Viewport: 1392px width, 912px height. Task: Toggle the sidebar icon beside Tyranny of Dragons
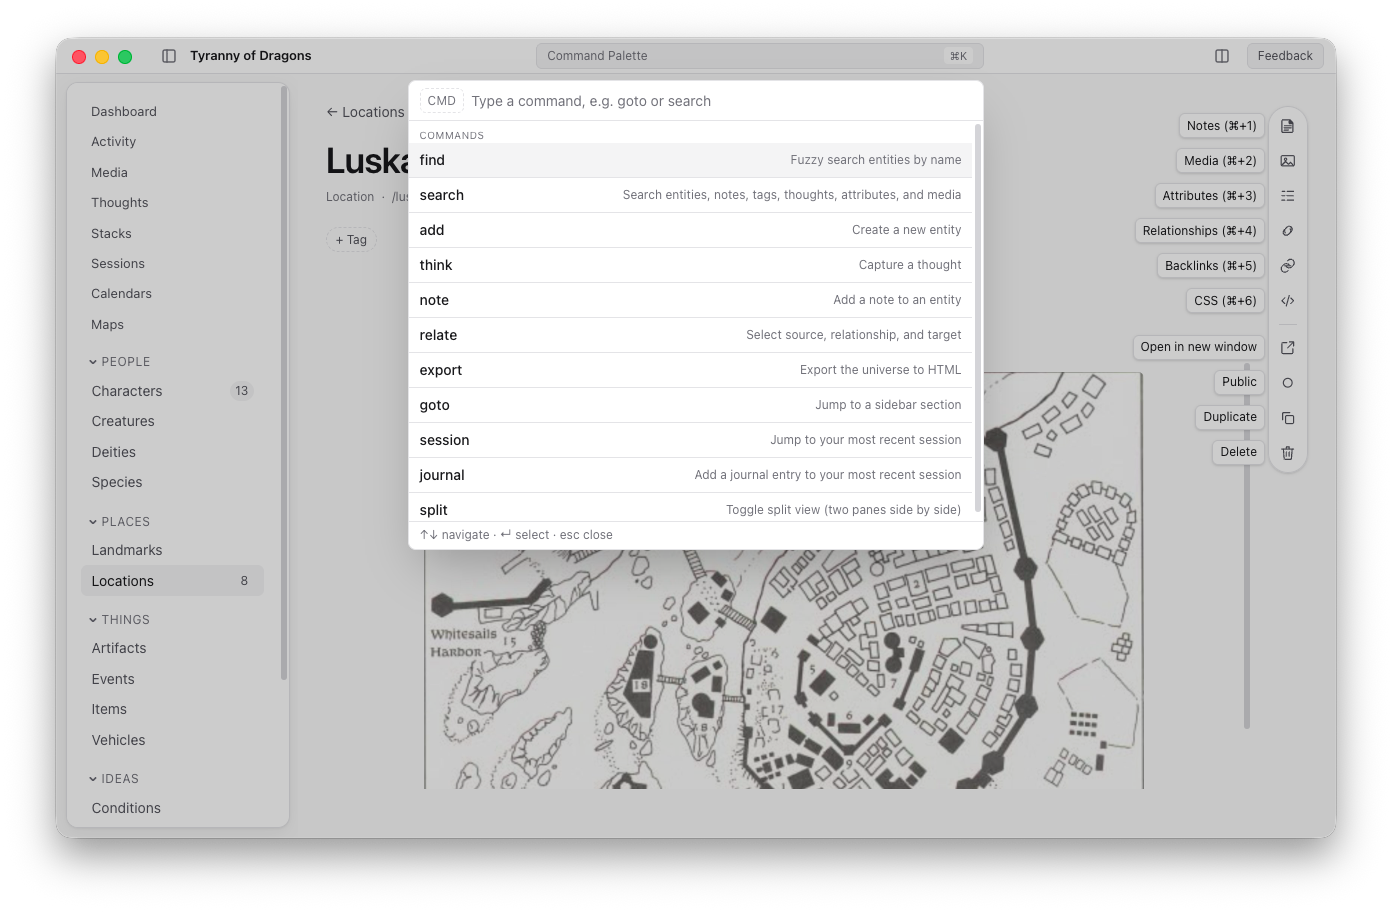(x=169, y=56)
